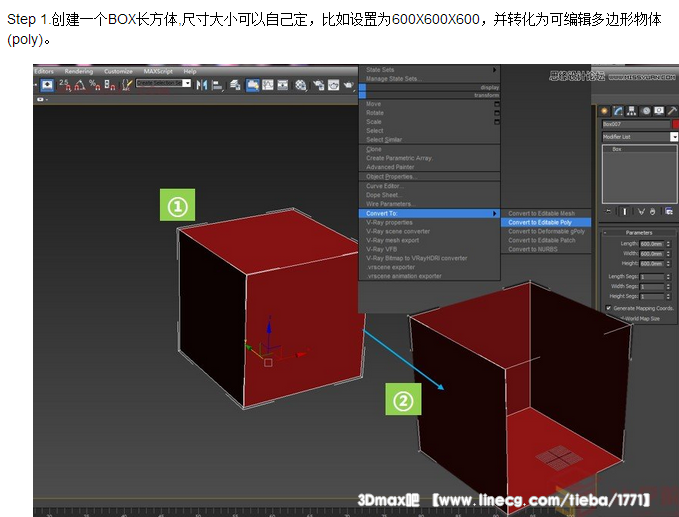Viewport: 679px width, 517px height.
Task: Switch to the Create panel tab
Action: [x=605, y=111]
